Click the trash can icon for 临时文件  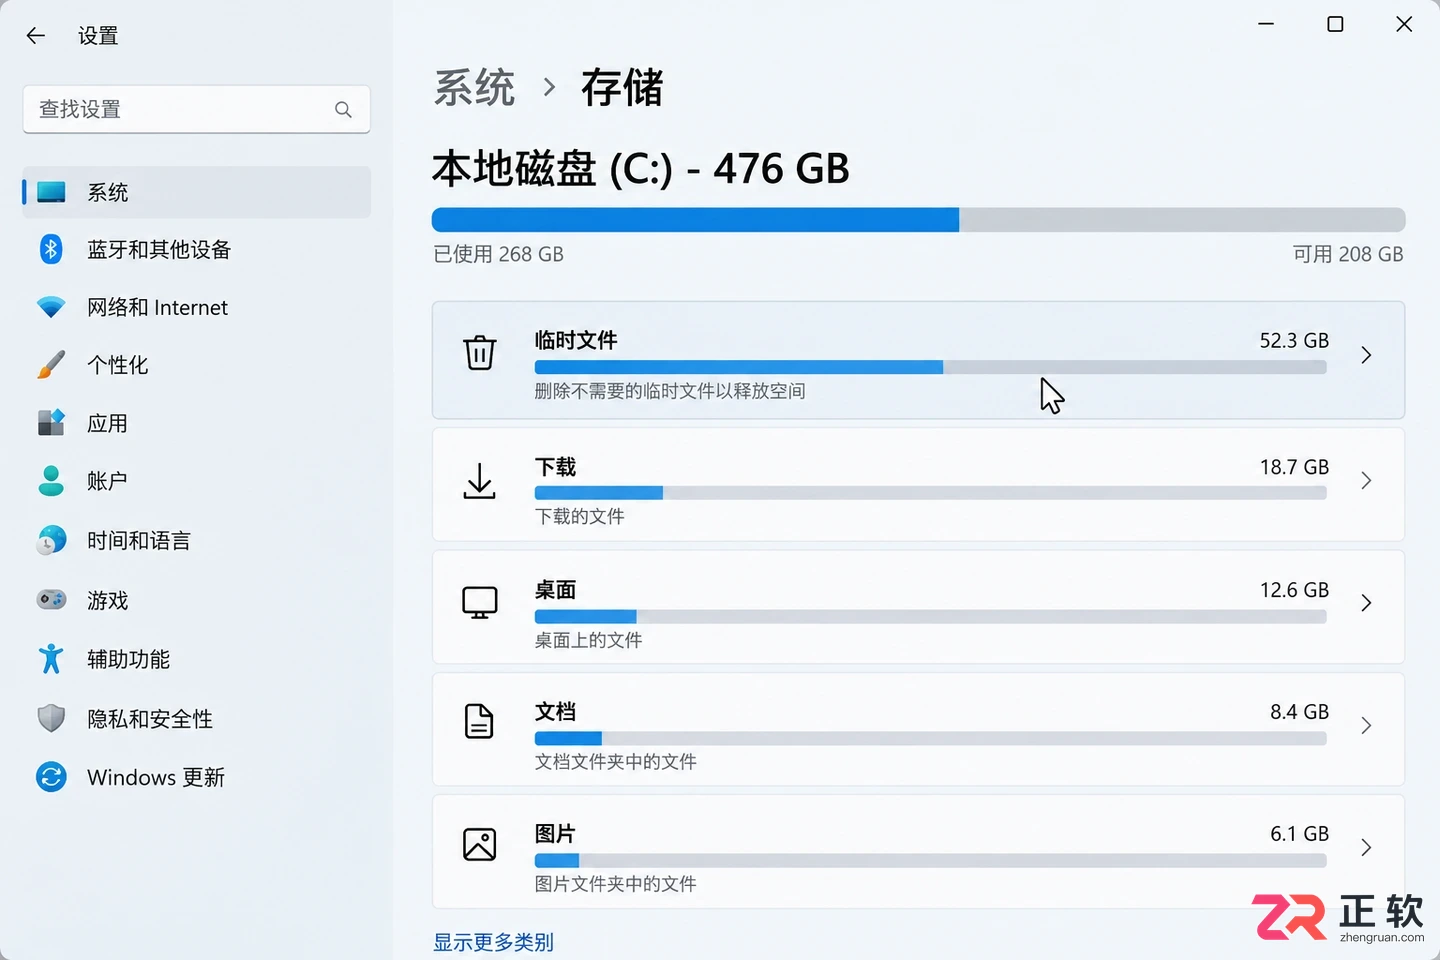[x=480, y=352]
